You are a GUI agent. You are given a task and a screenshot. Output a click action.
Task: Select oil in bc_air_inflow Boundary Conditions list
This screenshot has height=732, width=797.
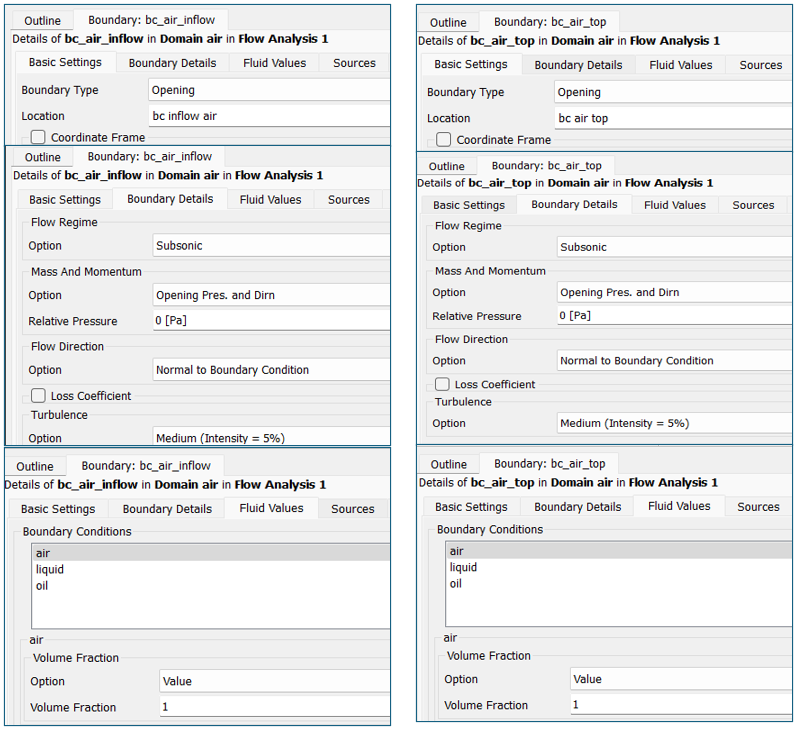tap(210, 586)
